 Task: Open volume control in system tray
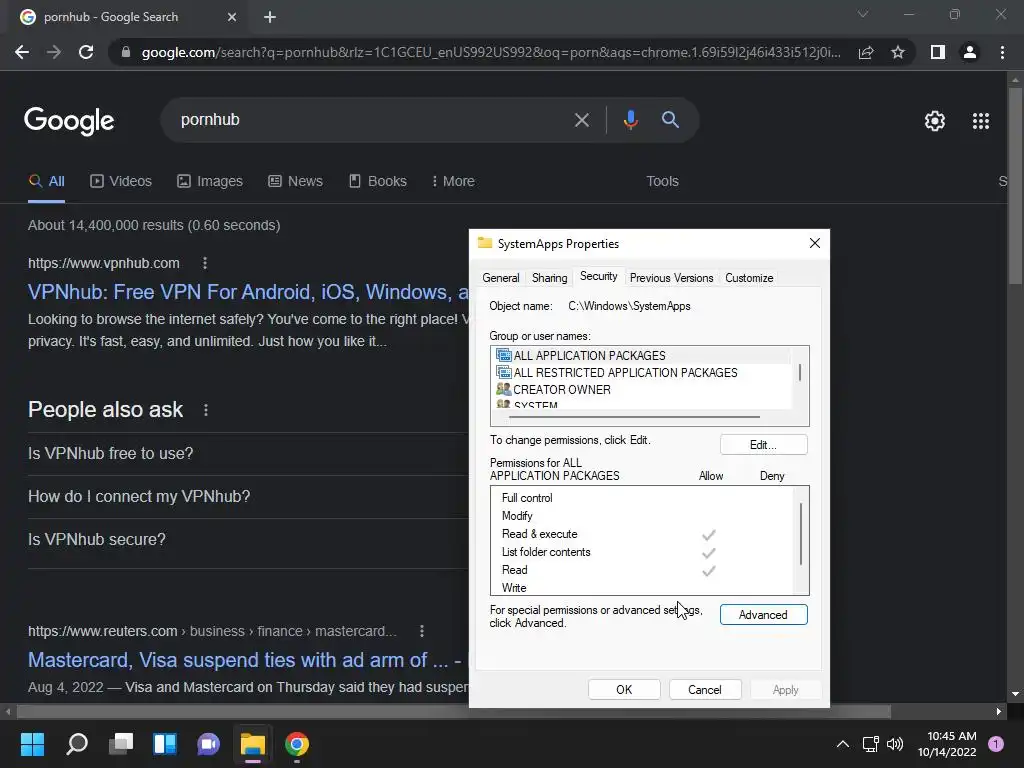[895, 744]
